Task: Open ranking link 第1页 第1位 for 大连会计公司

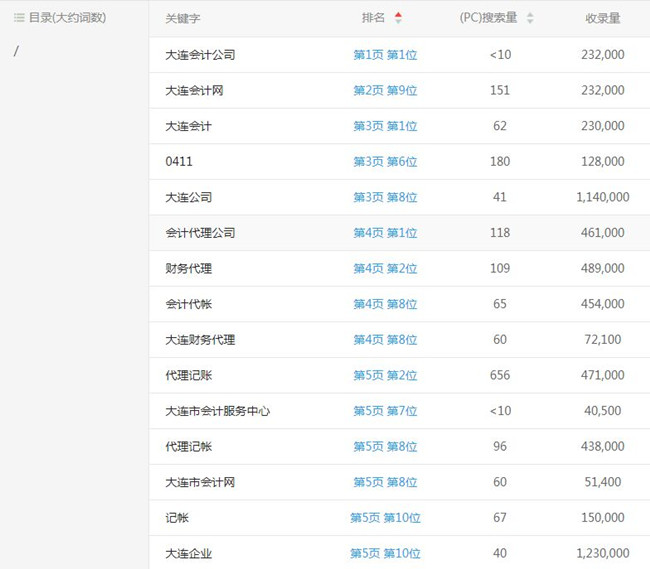Action: point(385,55)
